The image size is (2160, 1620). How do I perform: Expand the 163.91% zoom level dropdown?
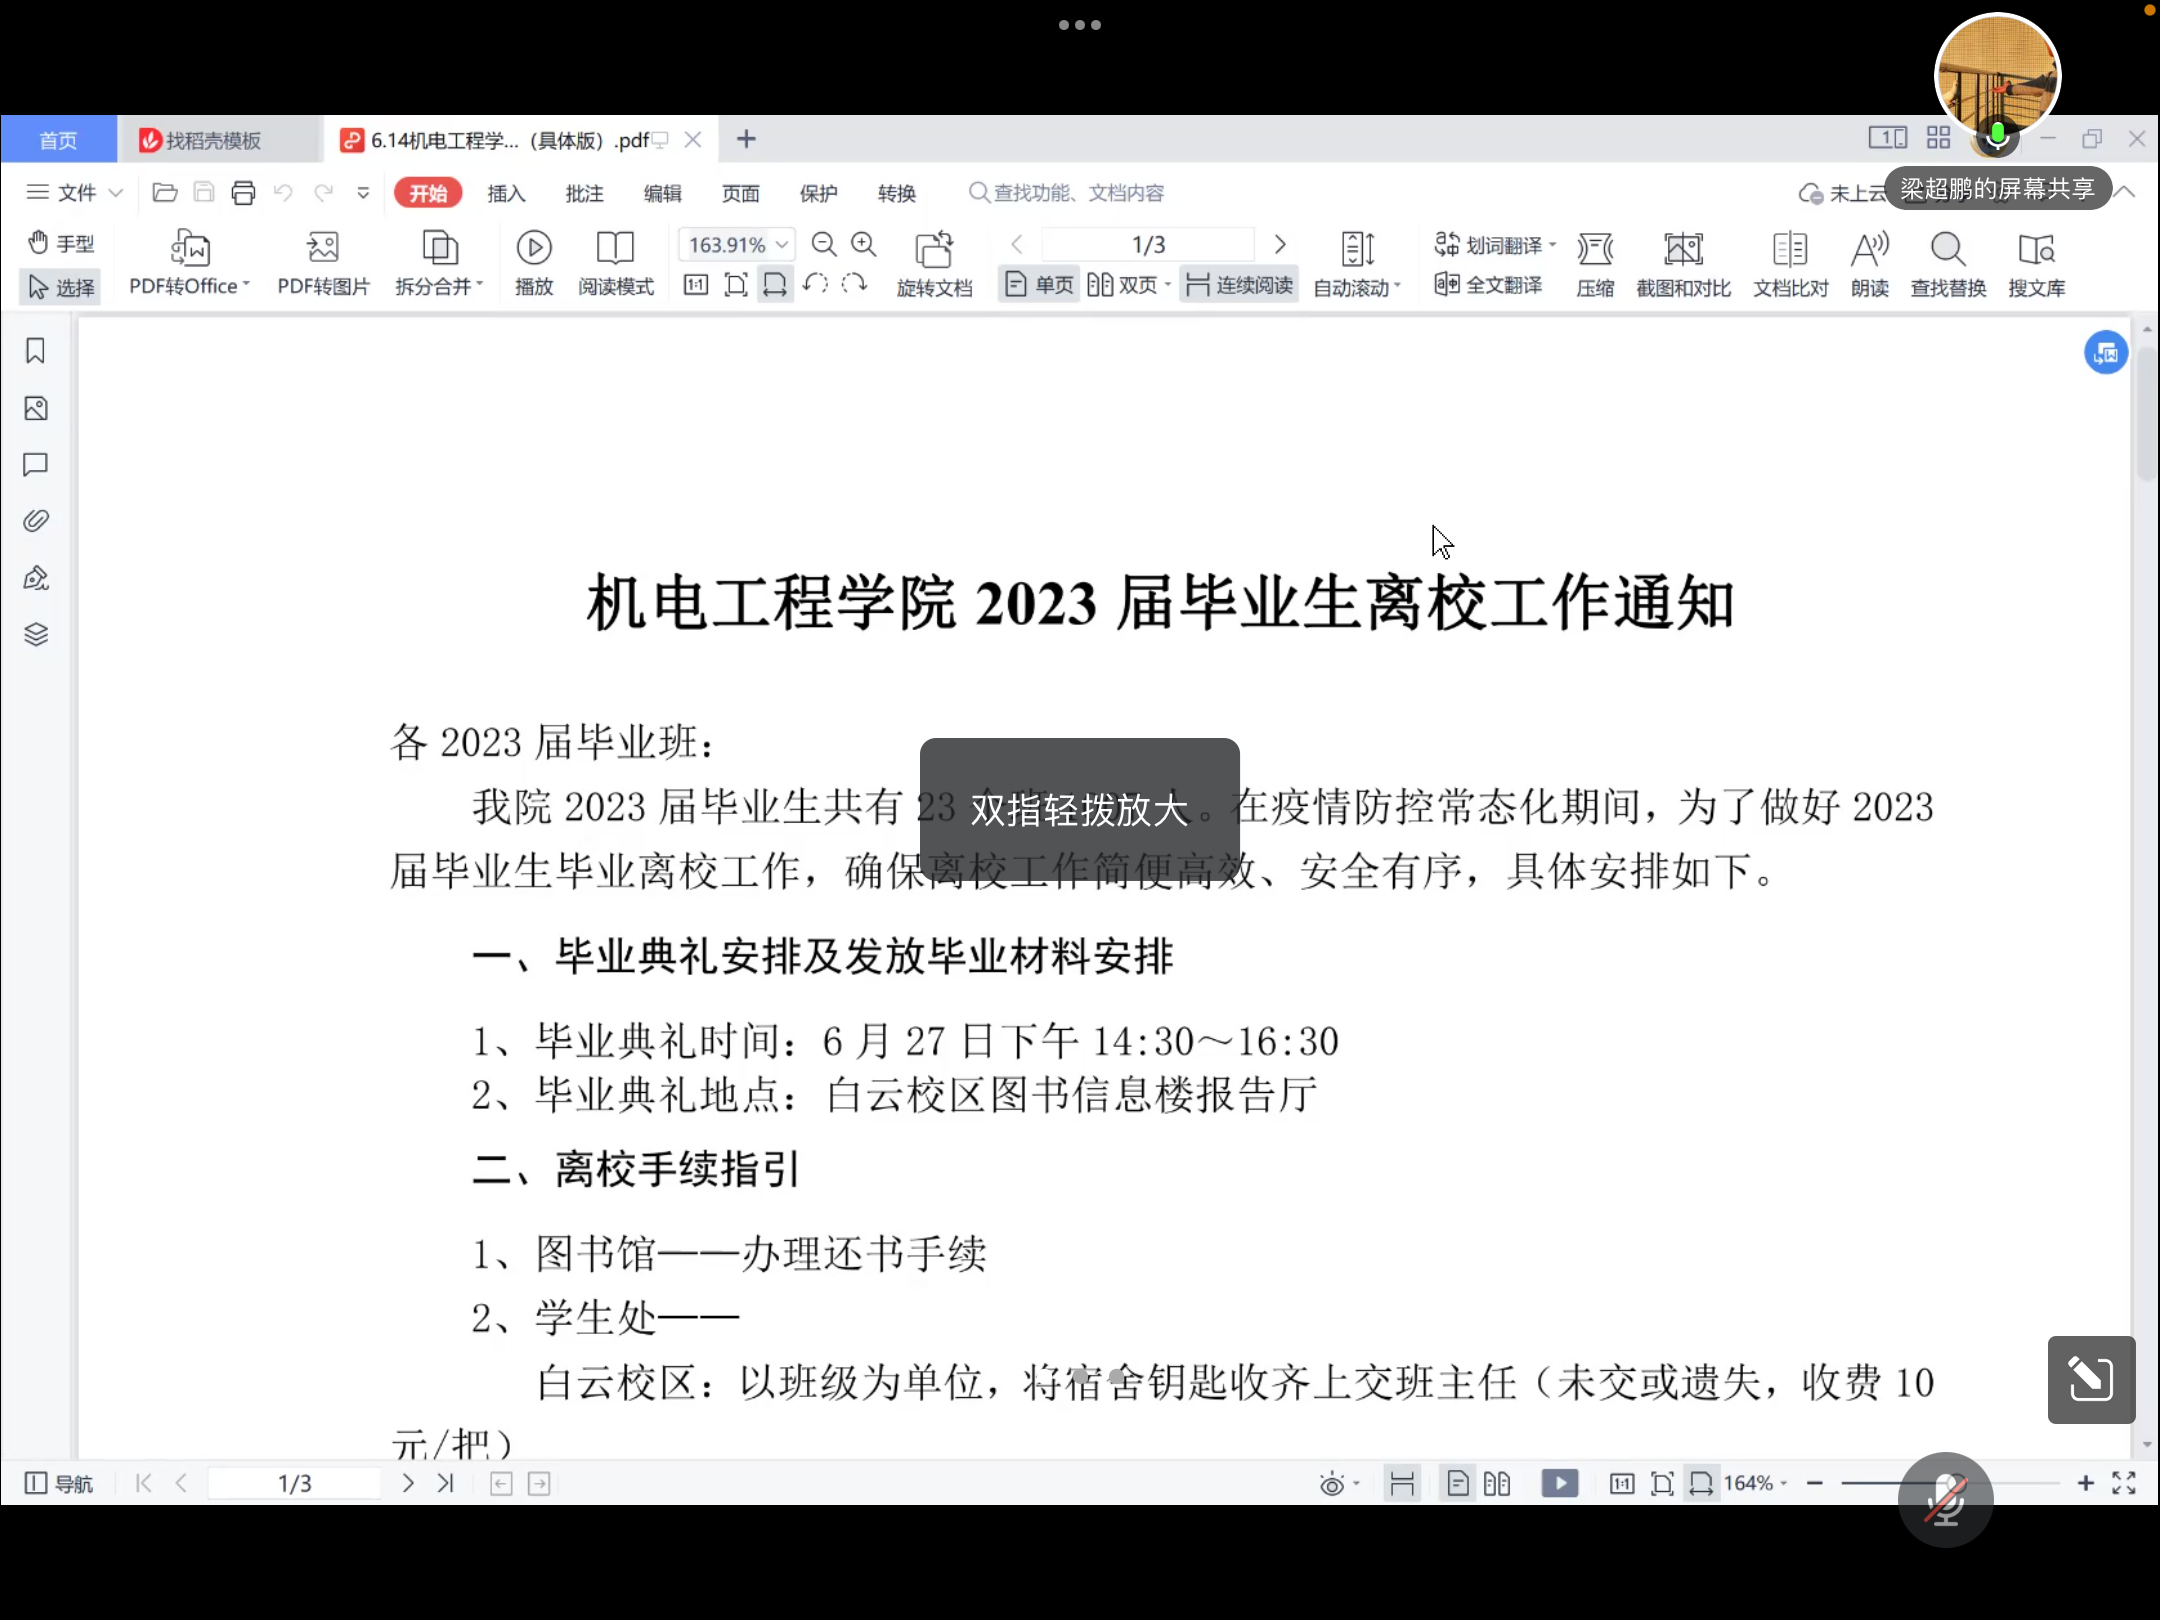click(x=782, y=245)
